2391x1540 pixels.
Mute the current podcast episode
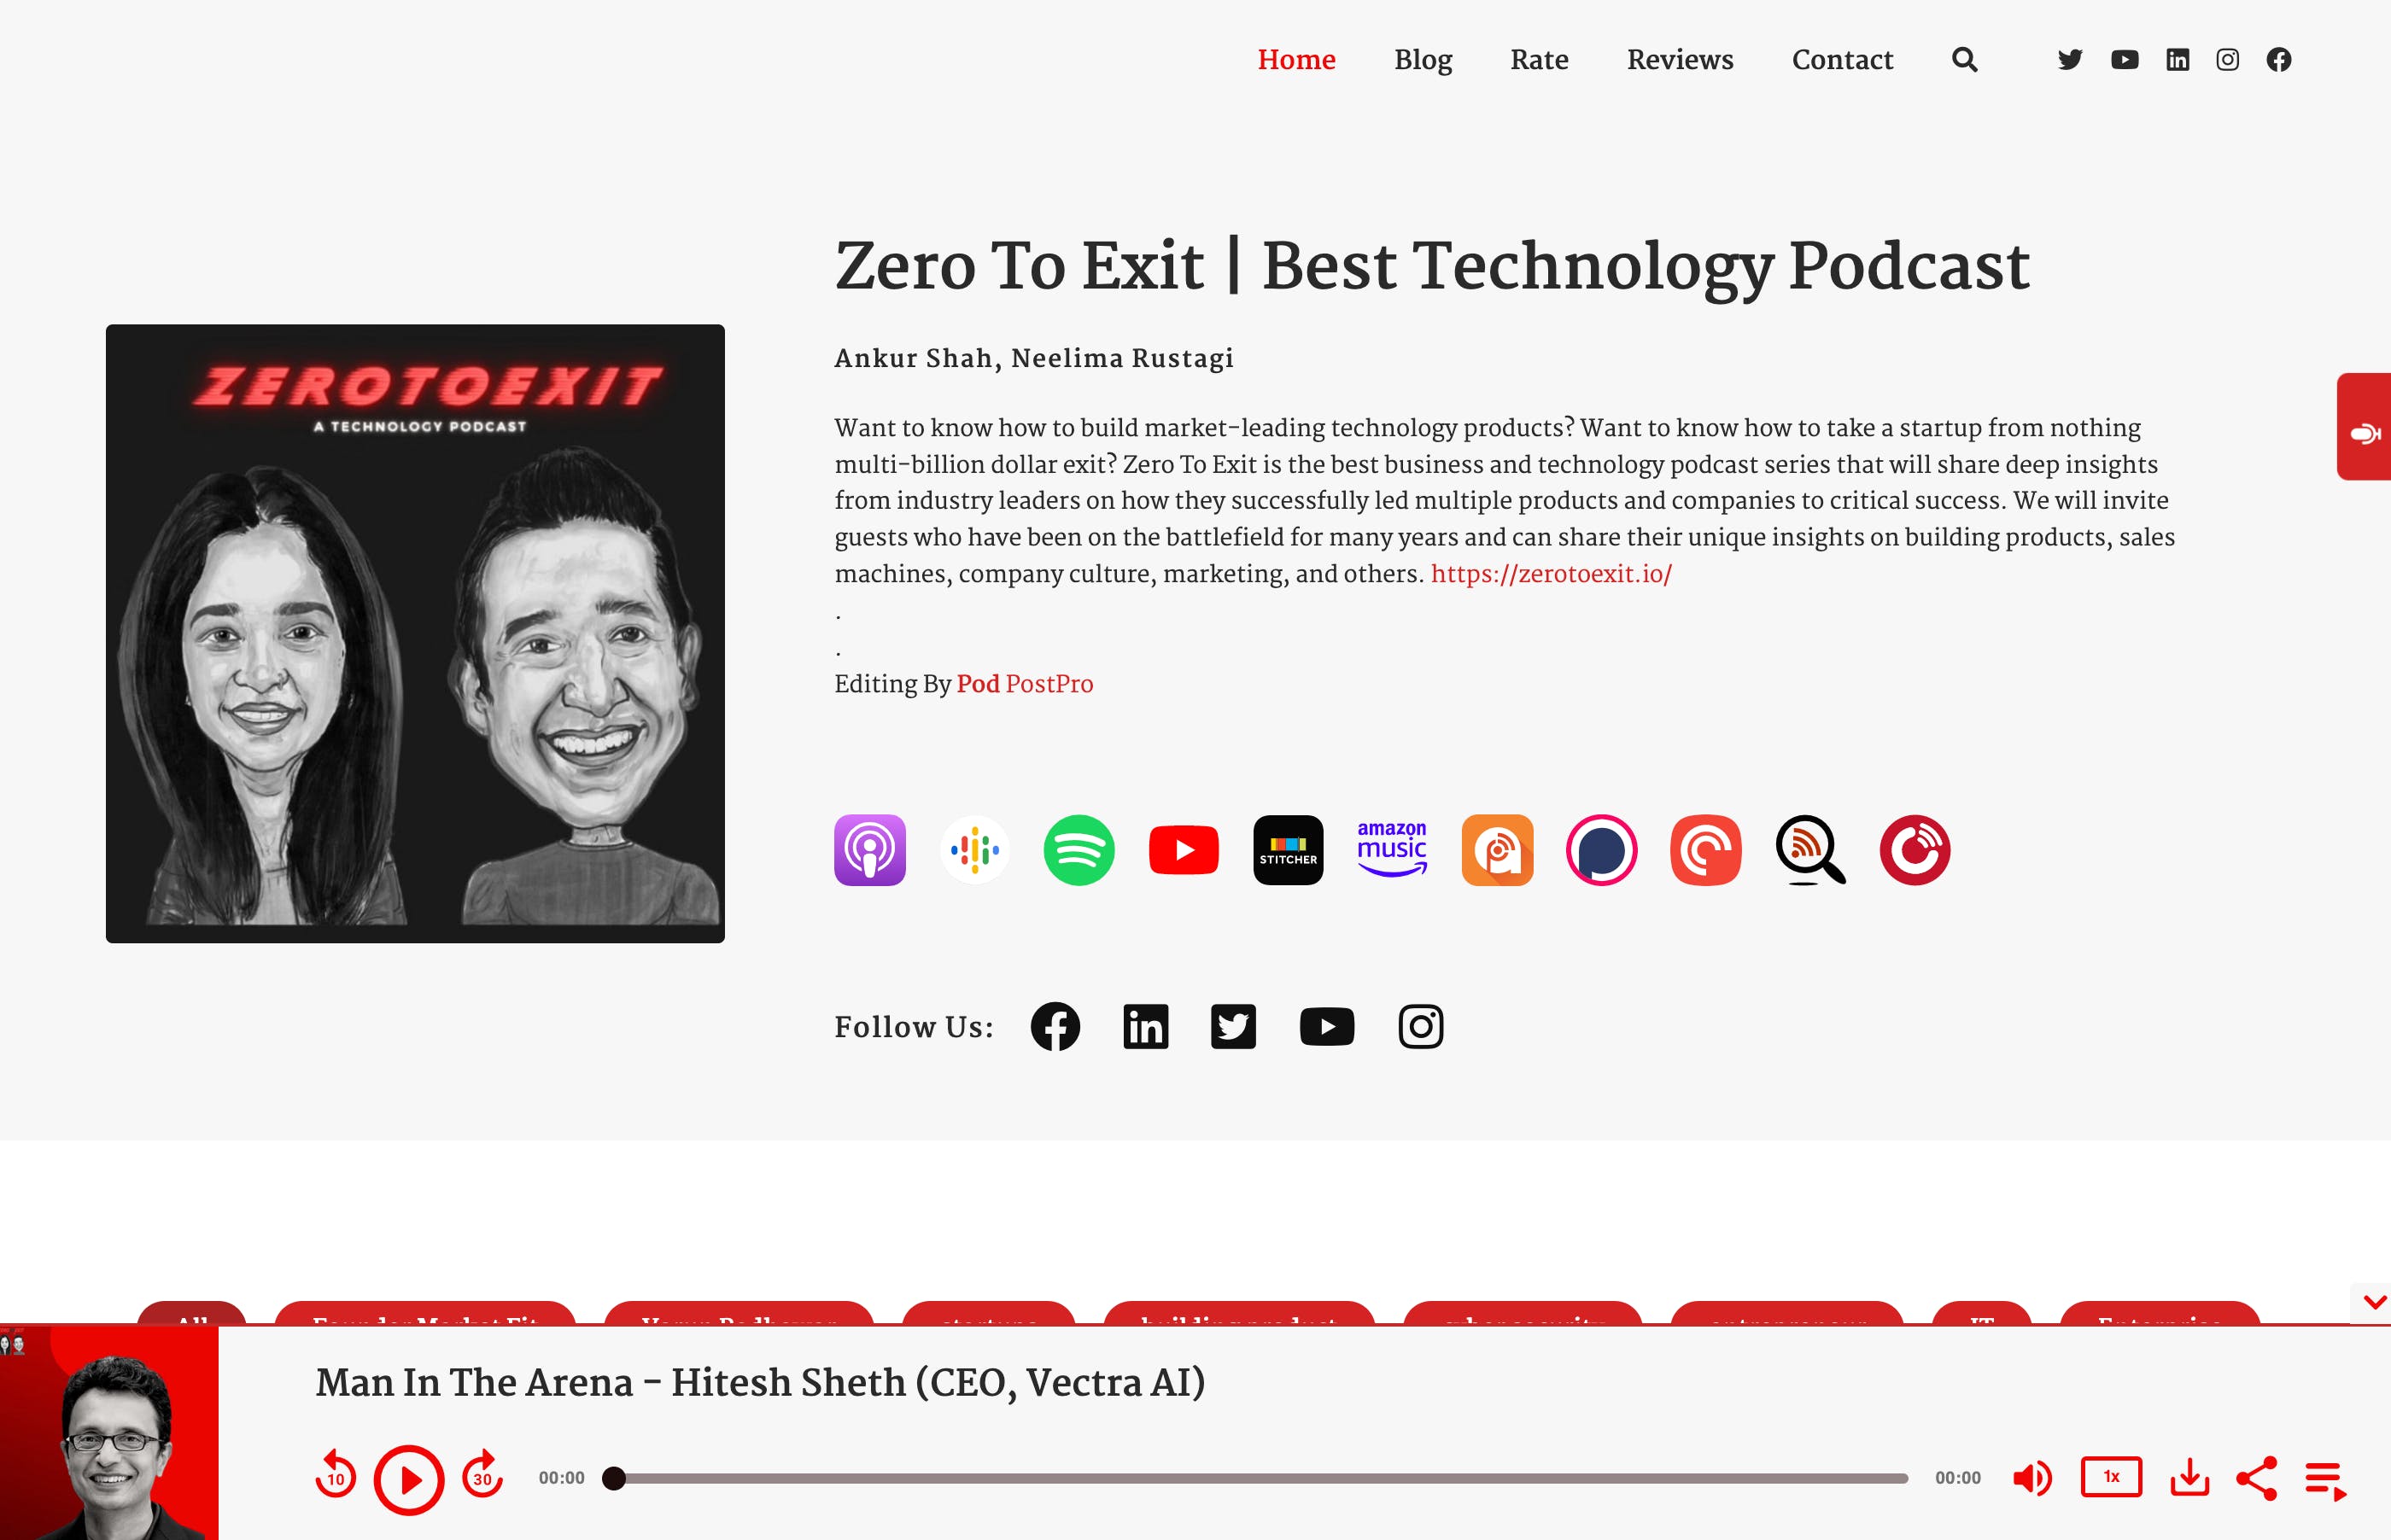tap(2034, 1478)
